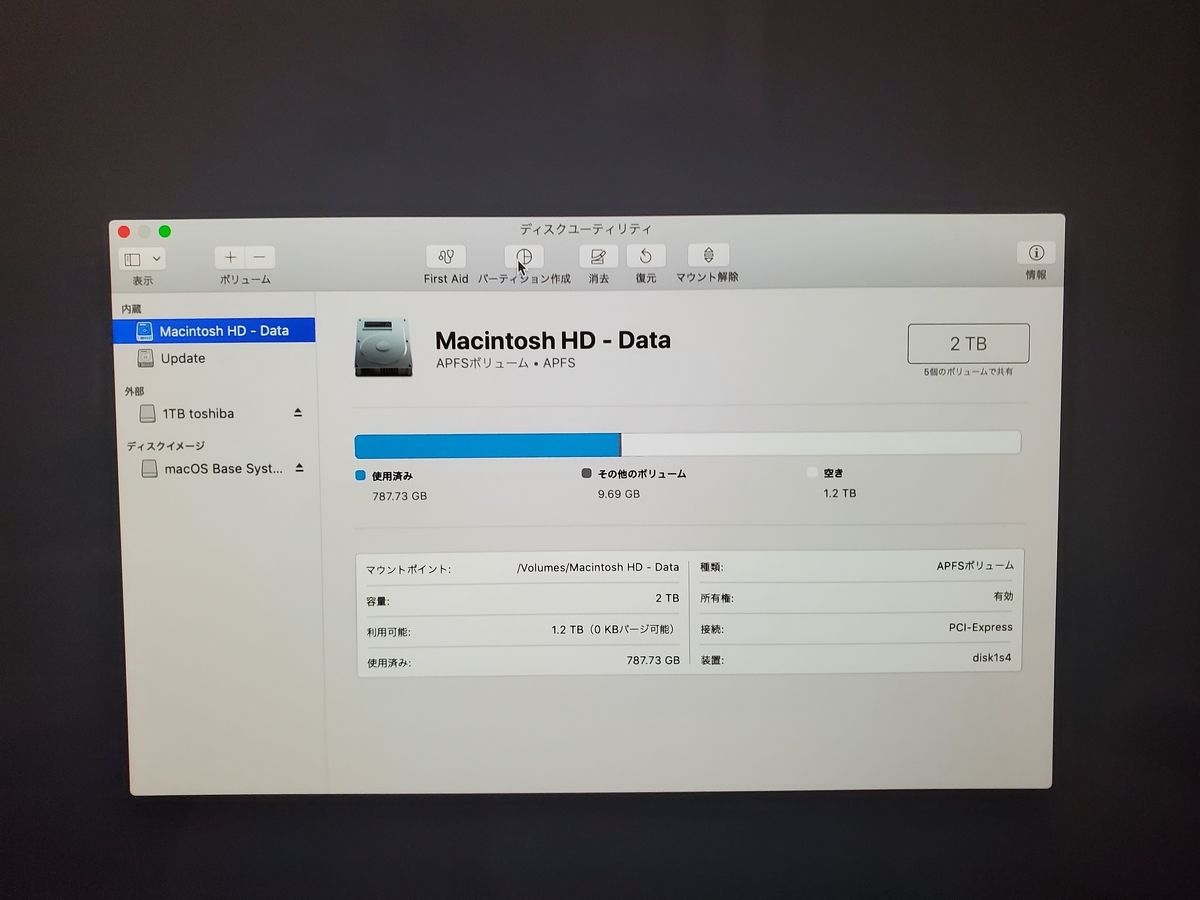Click the 2 TB capacity box

(968, 343)
